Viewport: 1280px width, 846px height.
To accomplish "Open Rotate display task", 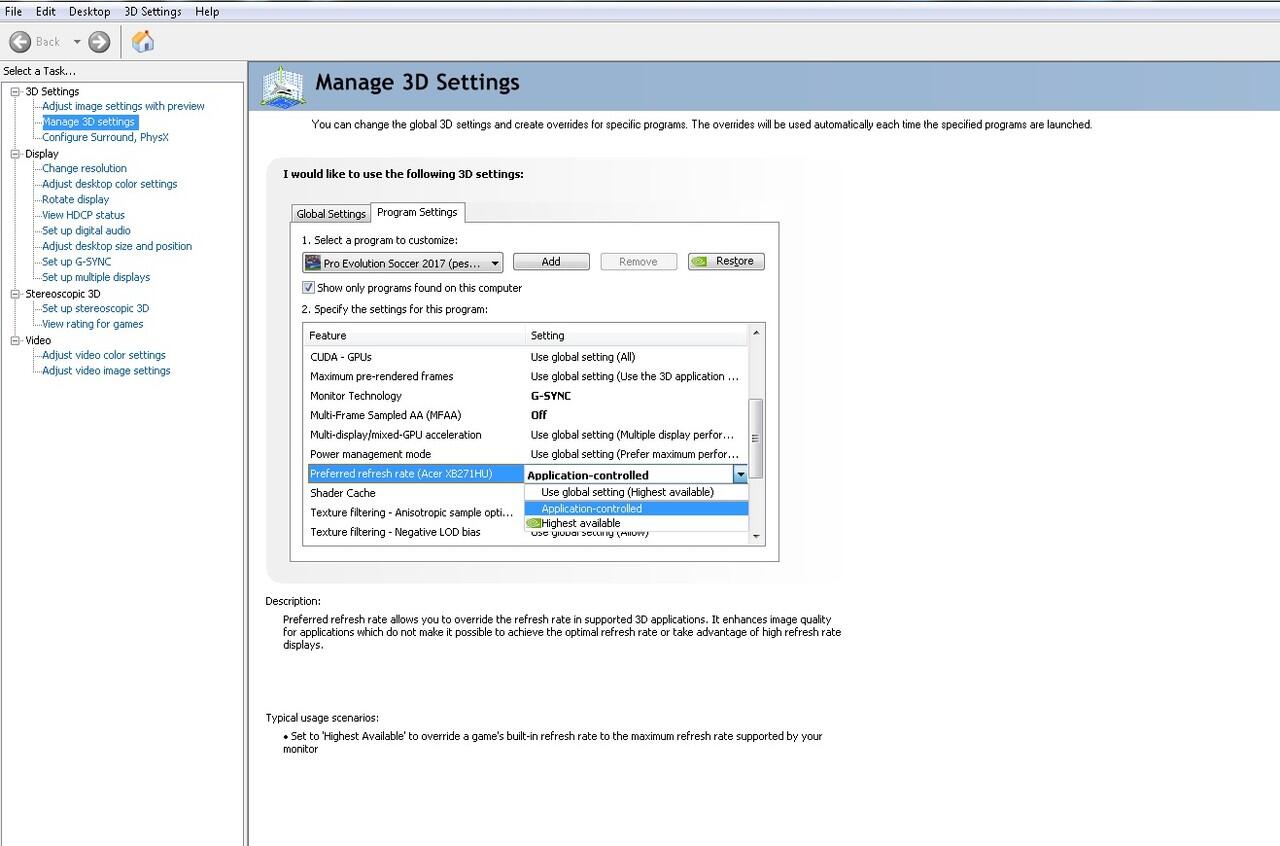I will tap(76, 199).
